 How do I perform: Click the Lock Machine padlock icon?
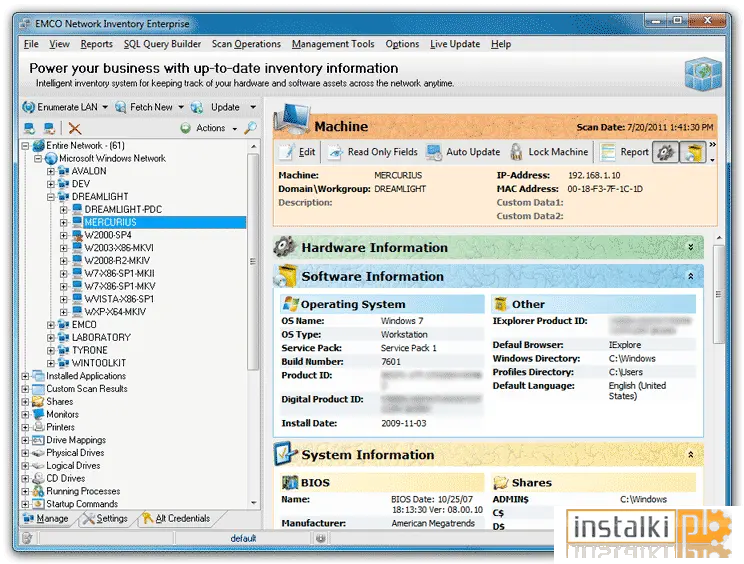516,152
